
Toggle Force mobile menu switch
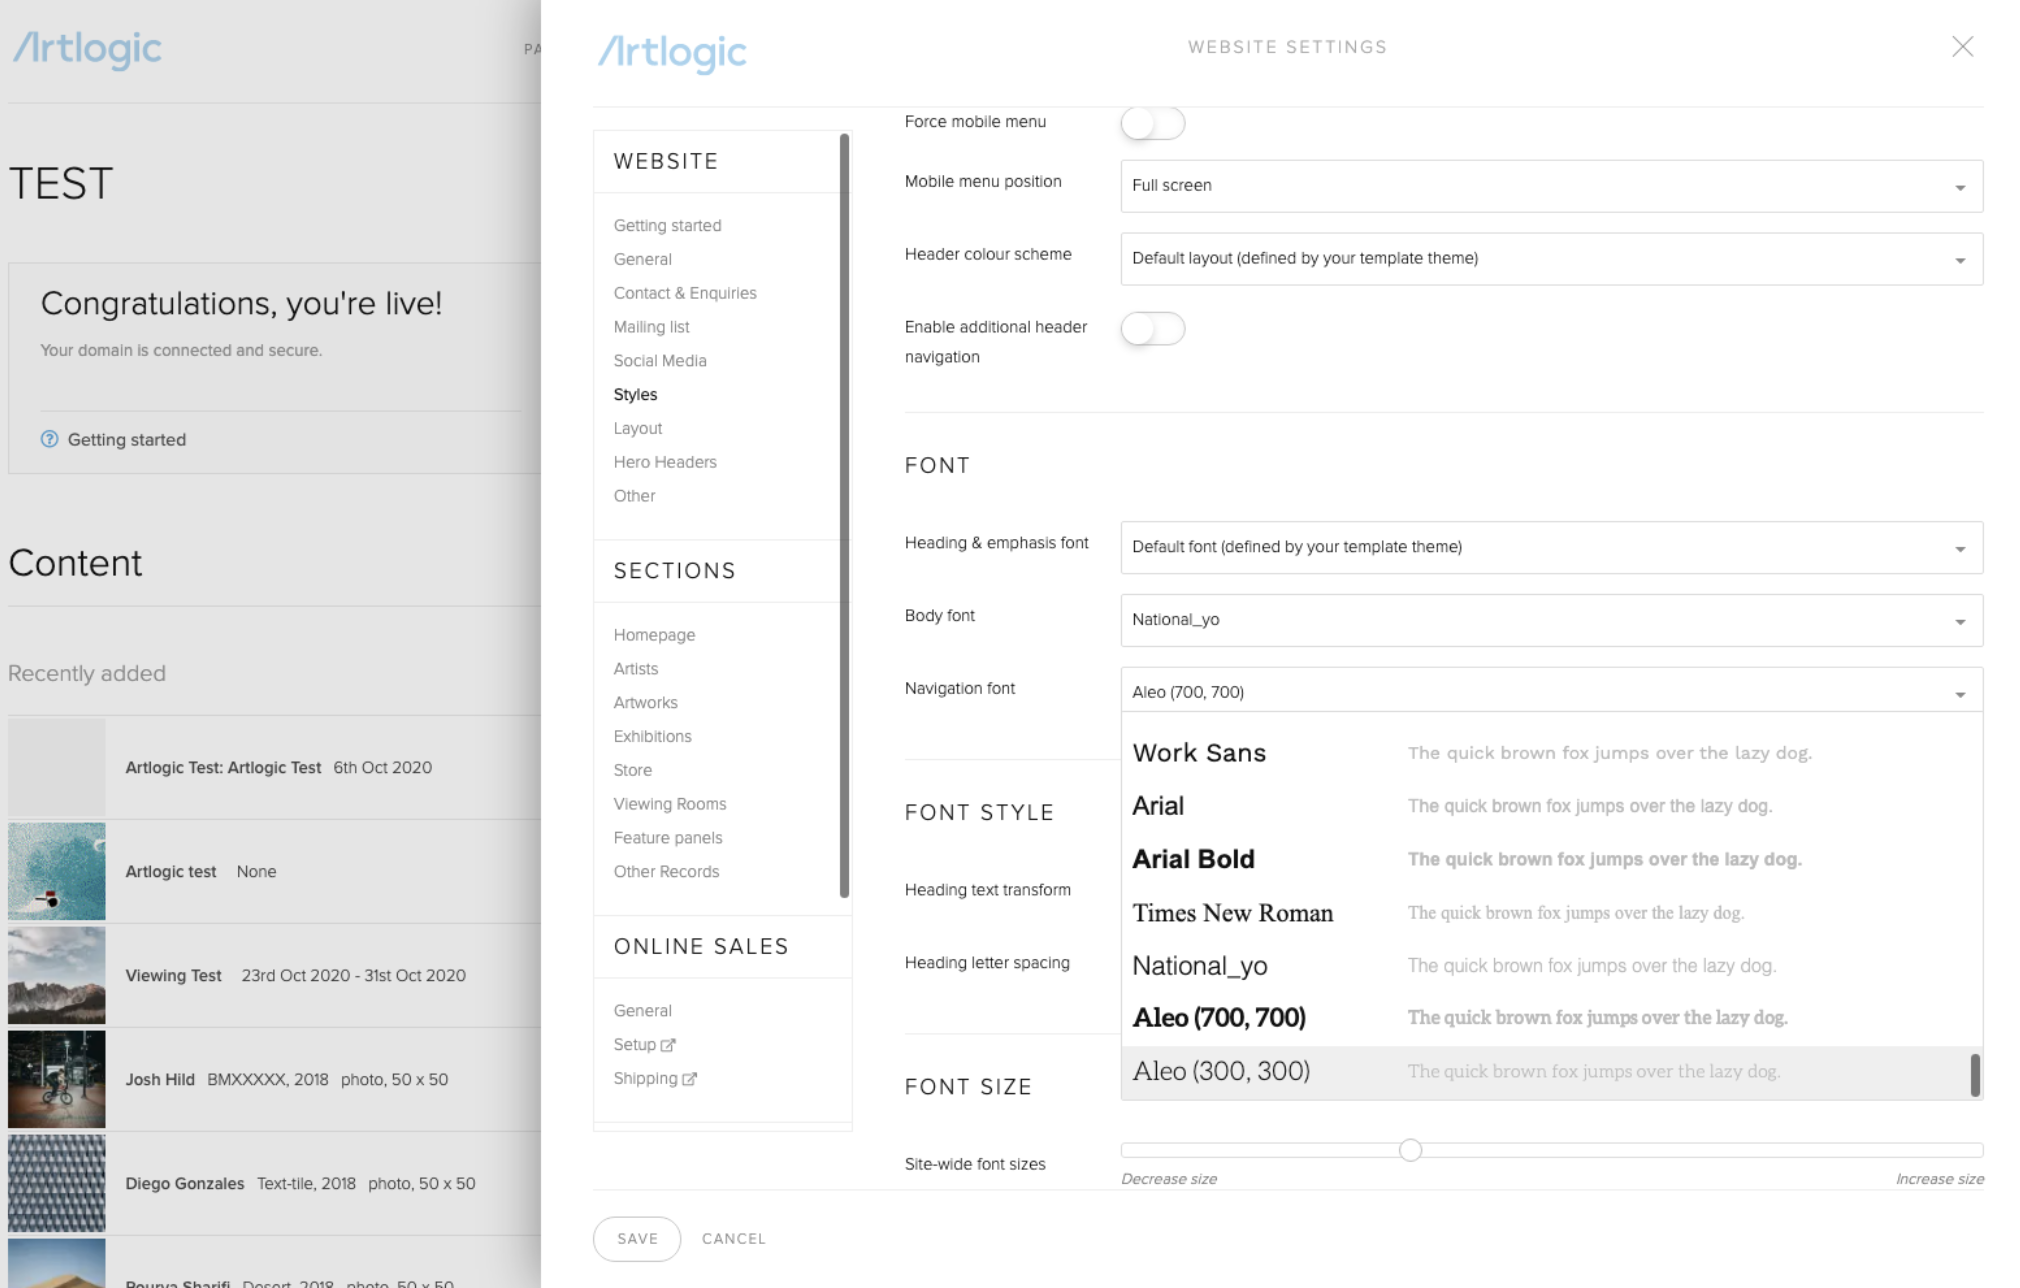pyautogui.click(x=1152, y=123)
